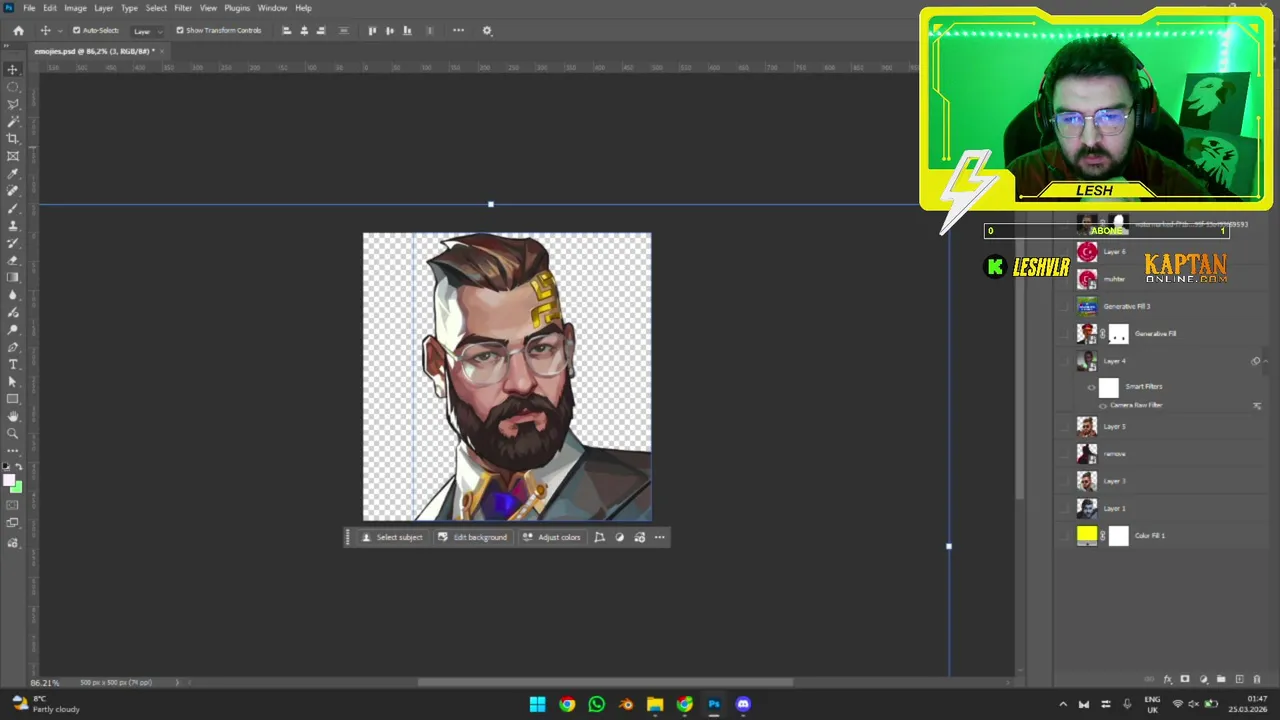
Task: Open the Auto-Select Layer dropdown
Action: coord(148,31)
